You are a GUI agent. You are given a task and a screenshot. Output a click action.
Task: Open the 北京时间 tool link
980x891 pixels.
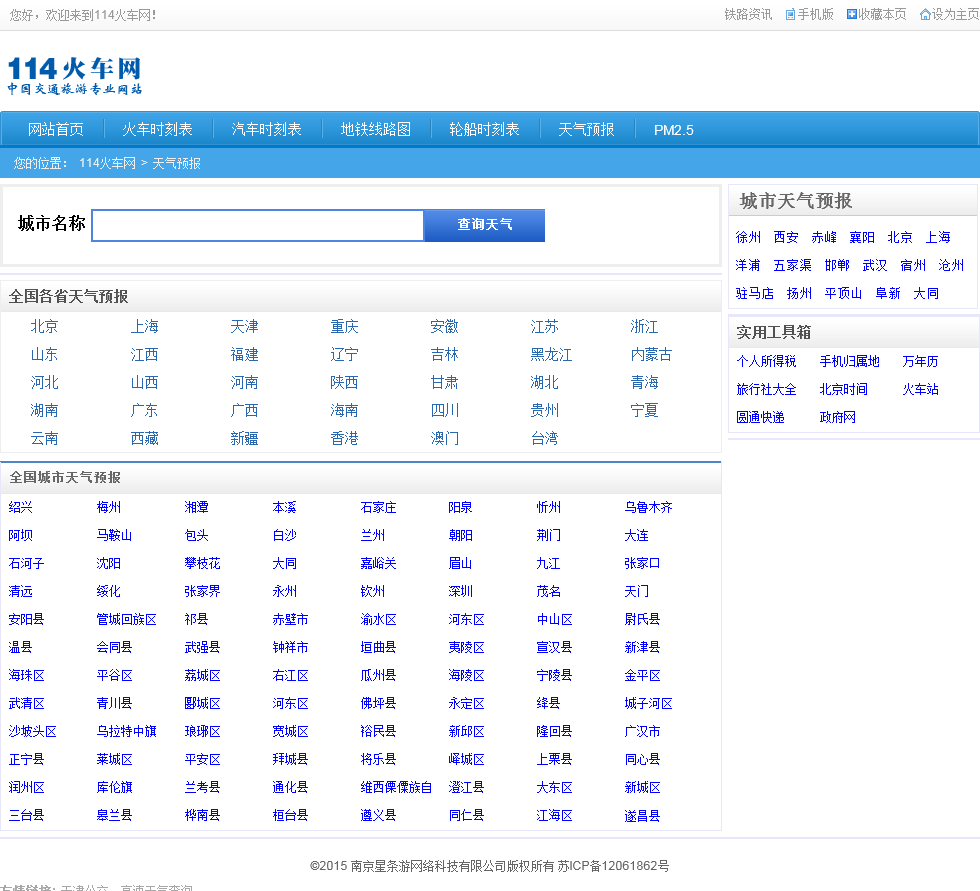tap(843, 389)
